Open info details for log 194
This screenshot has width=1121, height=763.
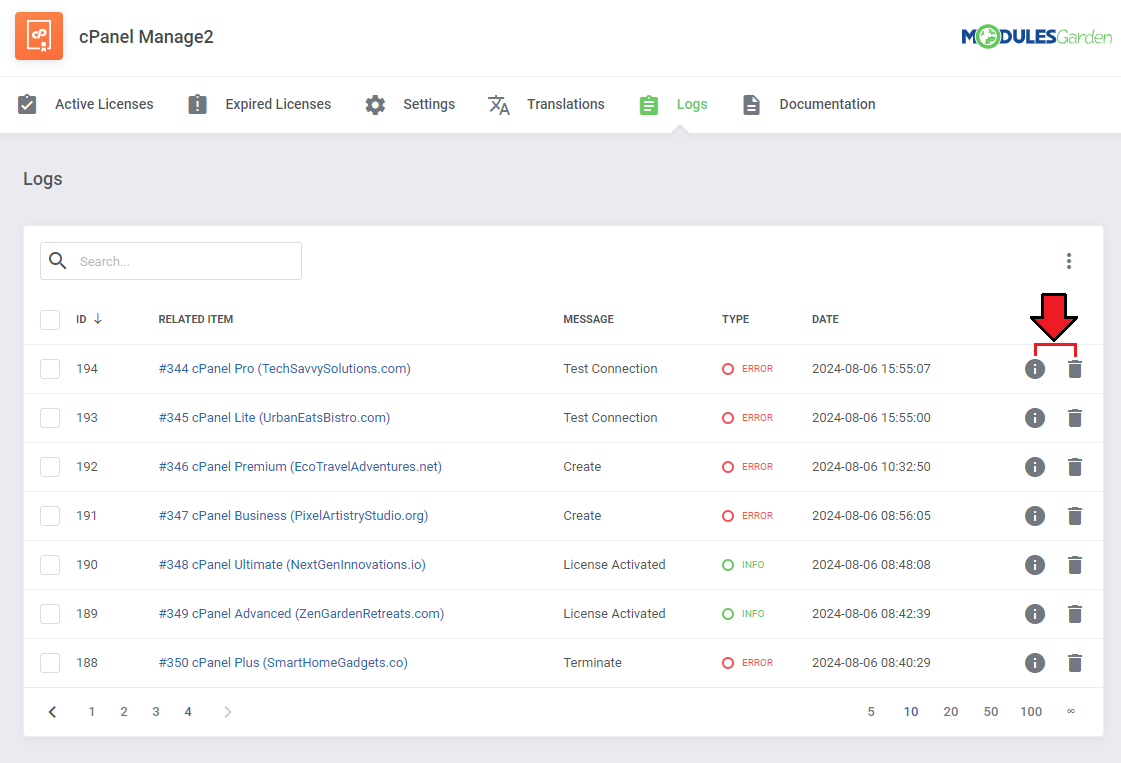click(x=1034, y=369)
